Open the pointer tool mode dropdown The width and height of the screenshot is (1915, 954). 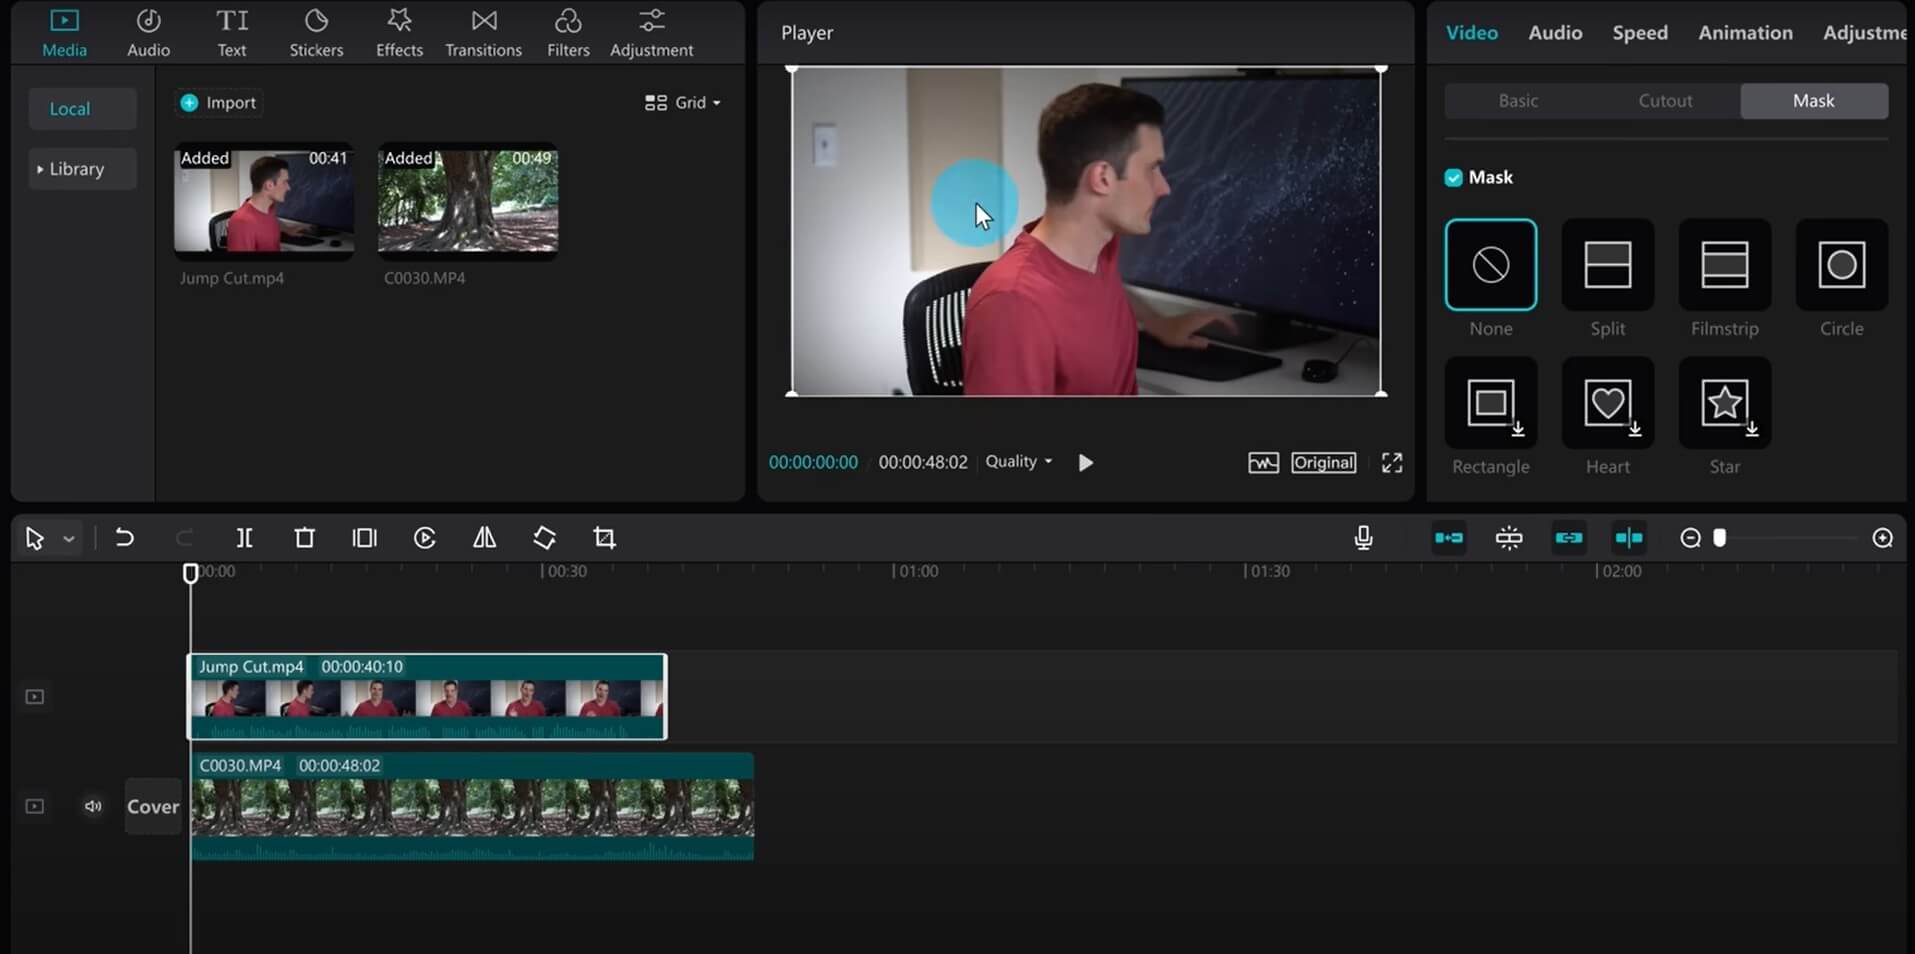tap(69, 539)
